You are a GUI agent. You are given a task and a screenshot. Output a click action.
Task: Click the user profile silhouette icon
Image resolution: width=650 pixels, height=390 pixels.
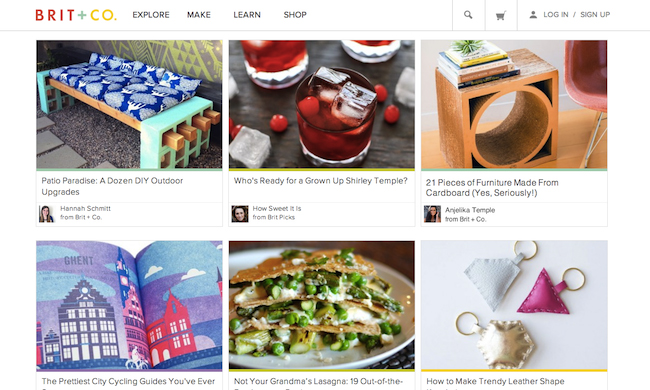pos(533,15)
